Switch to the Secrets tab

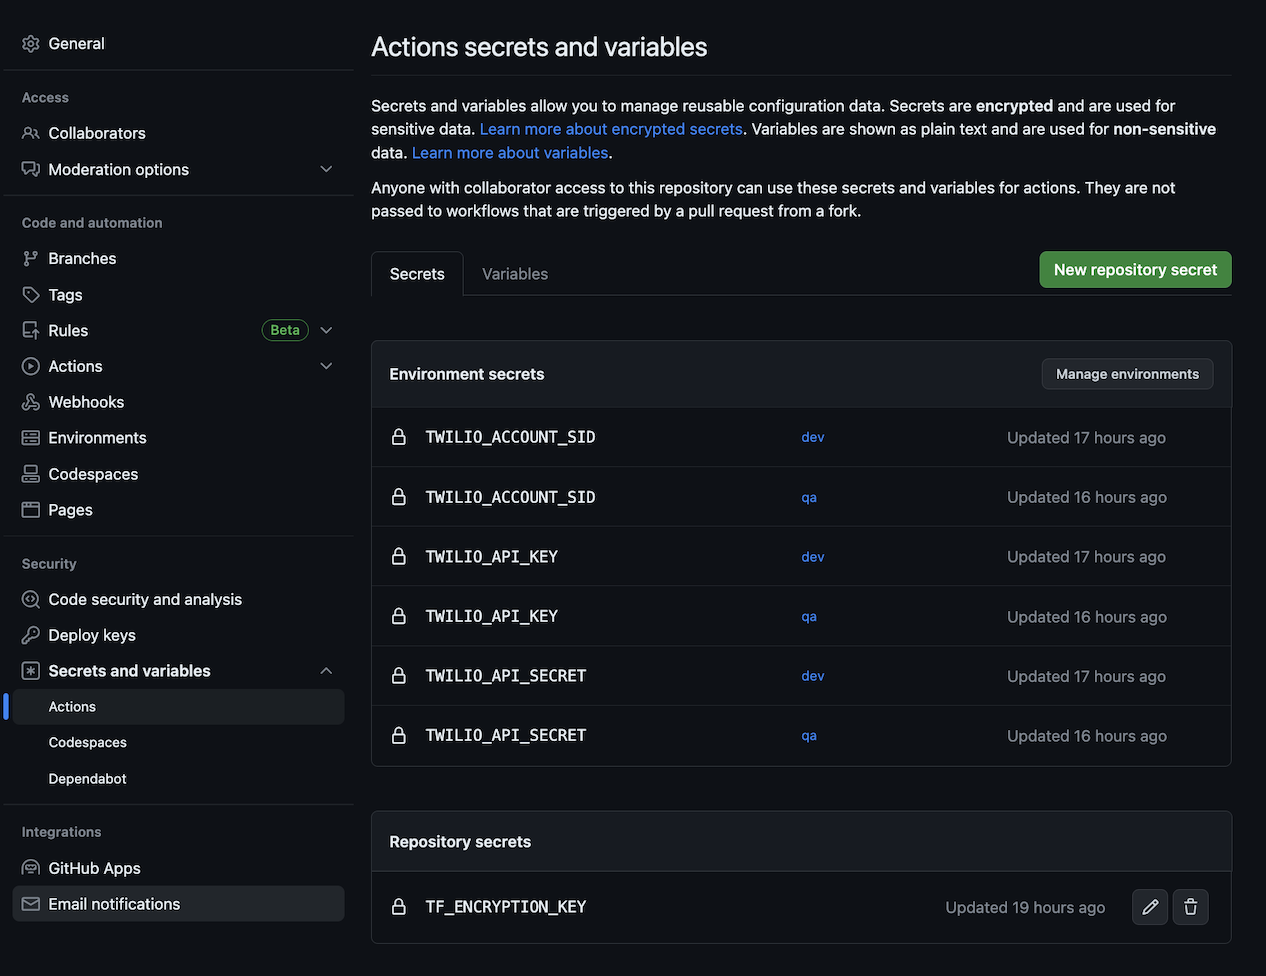pos(417,274)
